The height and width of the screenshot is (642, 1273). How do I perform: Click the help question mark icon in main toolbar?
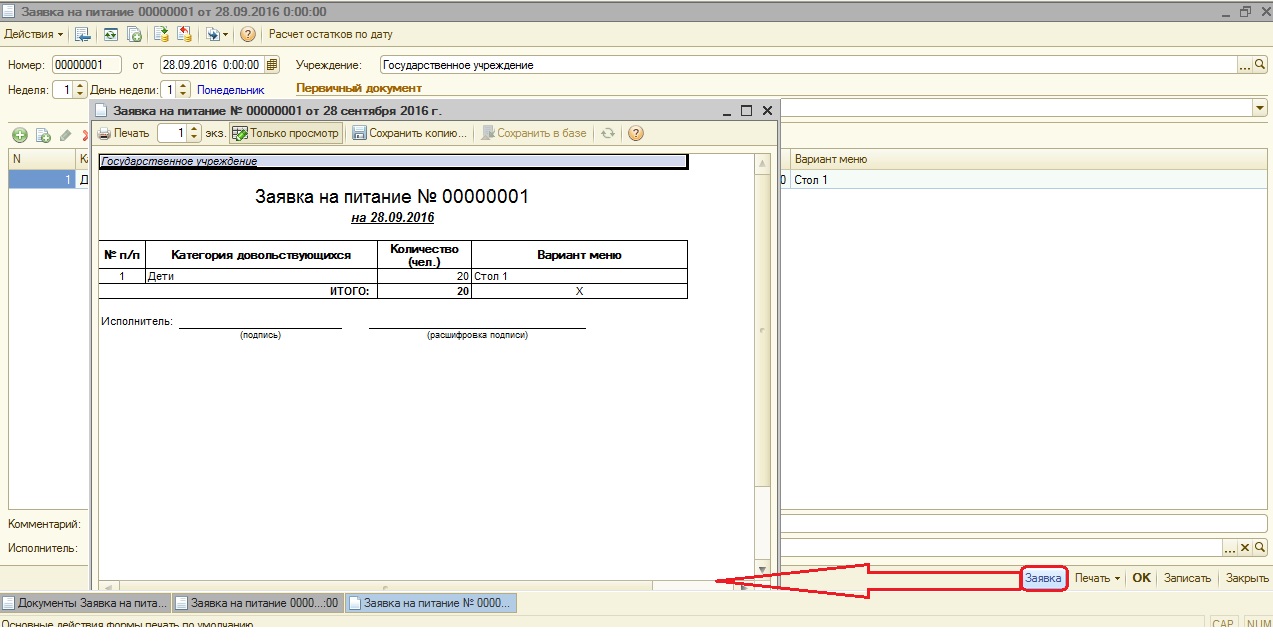pos(248,34)
